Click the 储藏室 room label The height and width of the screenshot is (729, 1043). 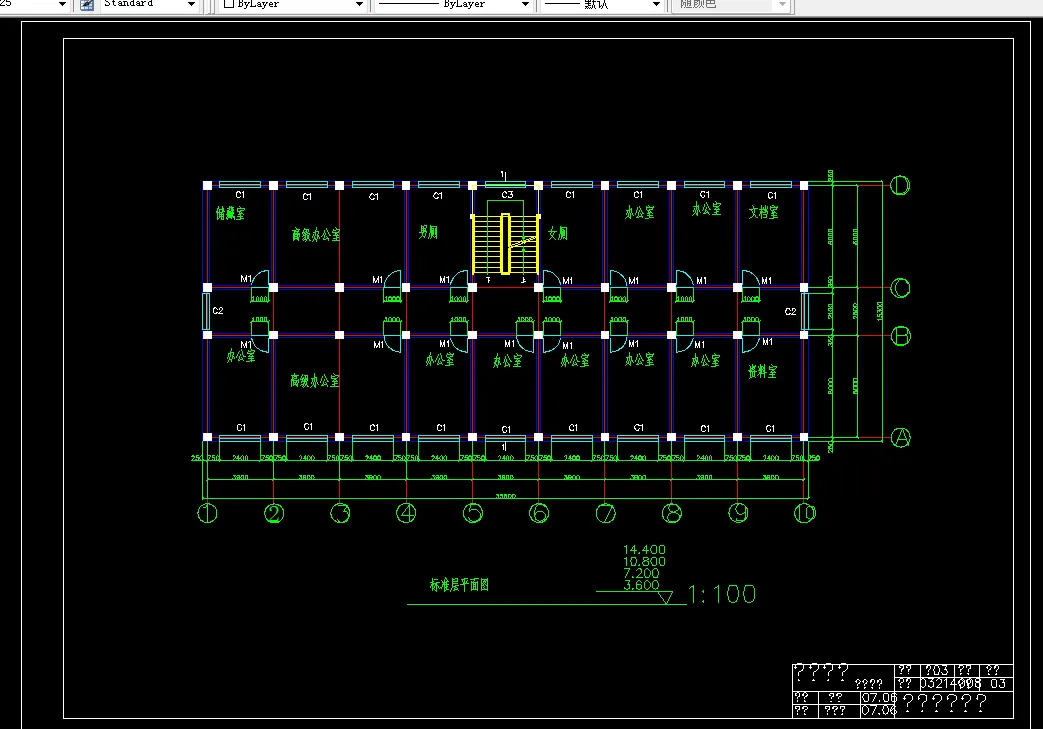[x=230, y=213]
